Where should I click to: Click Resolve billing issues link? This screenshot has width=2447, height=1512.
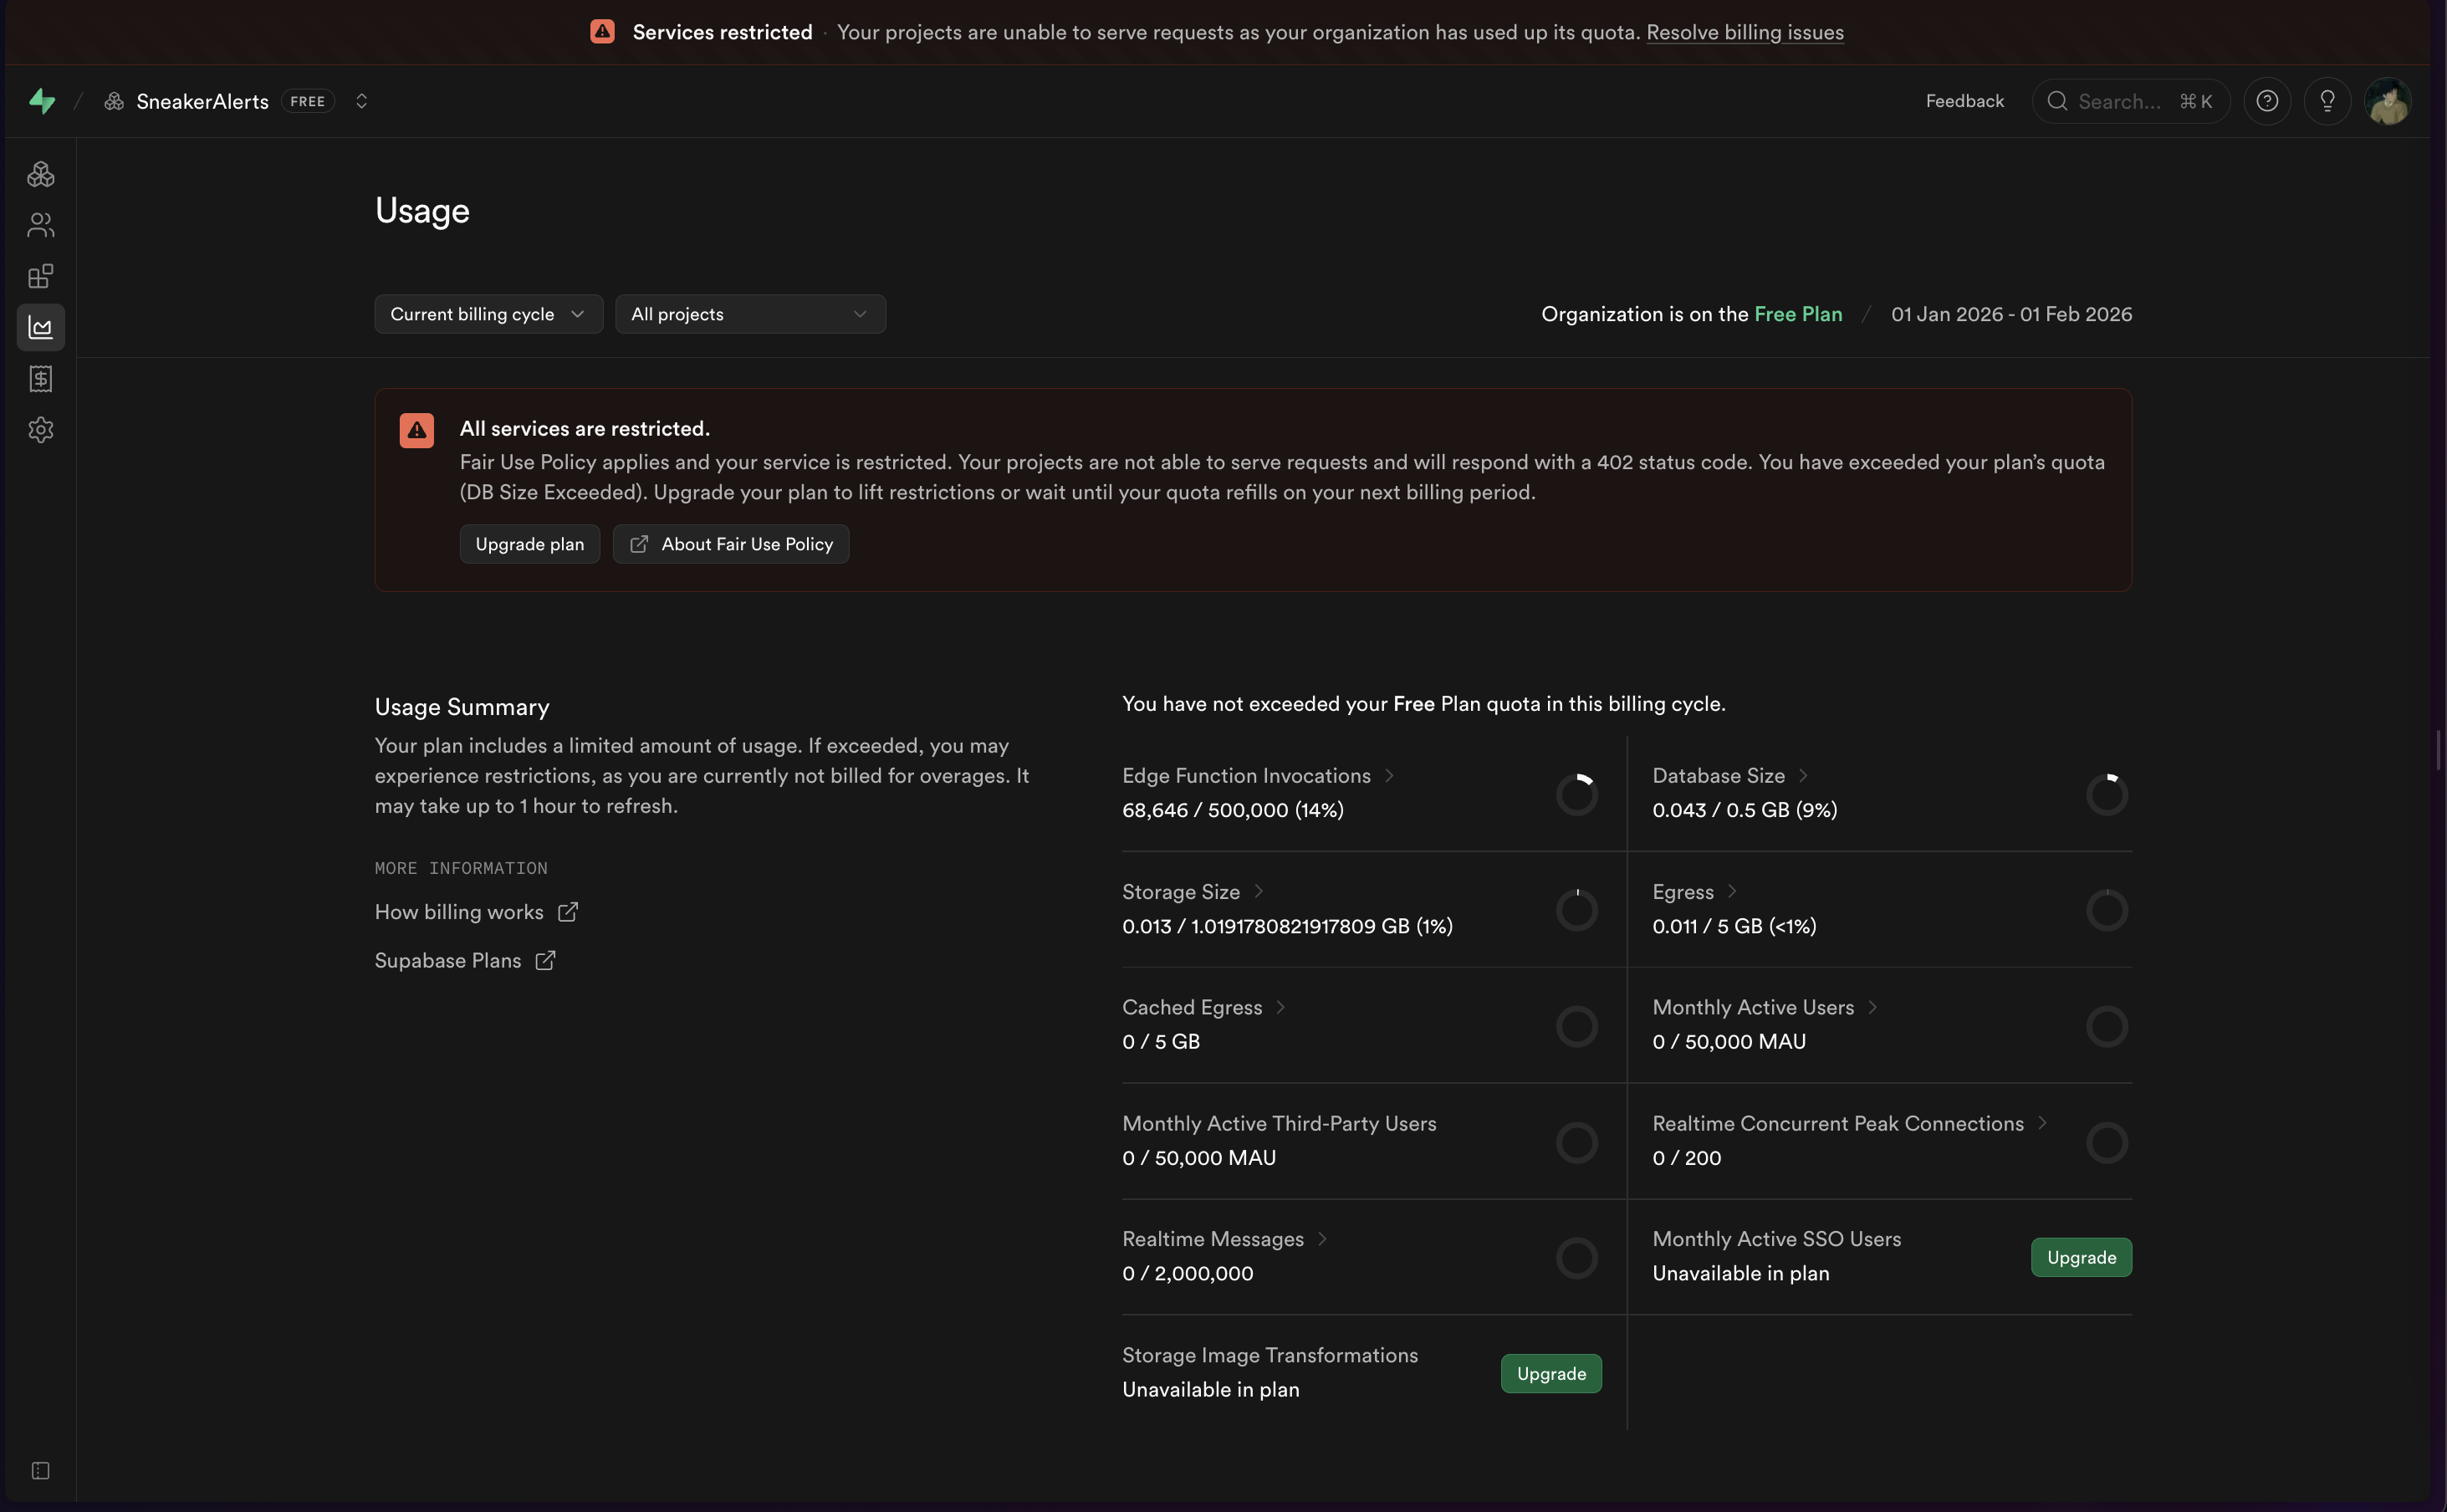[1744, 32]
